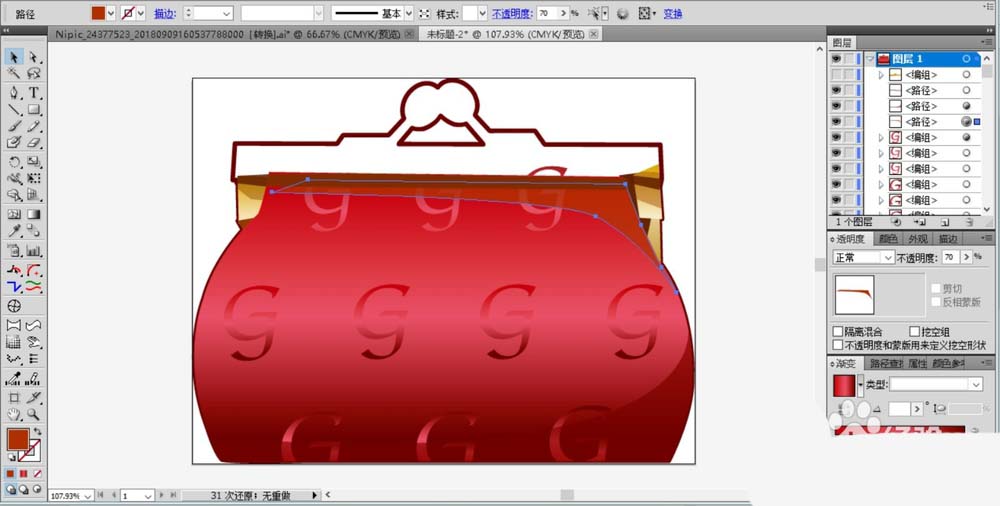This screenshot has width=1000, height=506.
Task: Select the Pencil tool
Action: pyautogui.click(x=33, y=126)
